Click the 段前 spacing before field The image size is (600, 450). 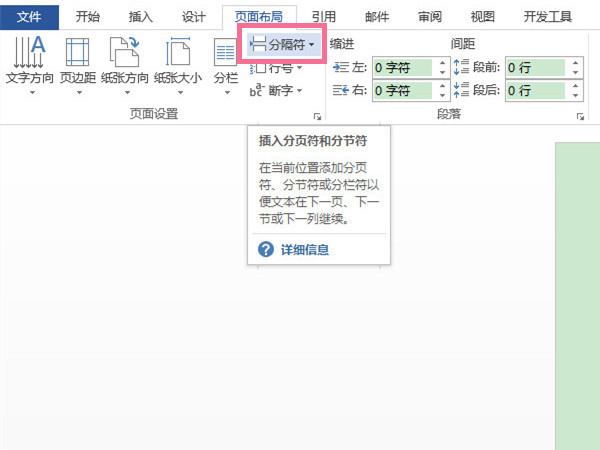(x=535, y=68)
